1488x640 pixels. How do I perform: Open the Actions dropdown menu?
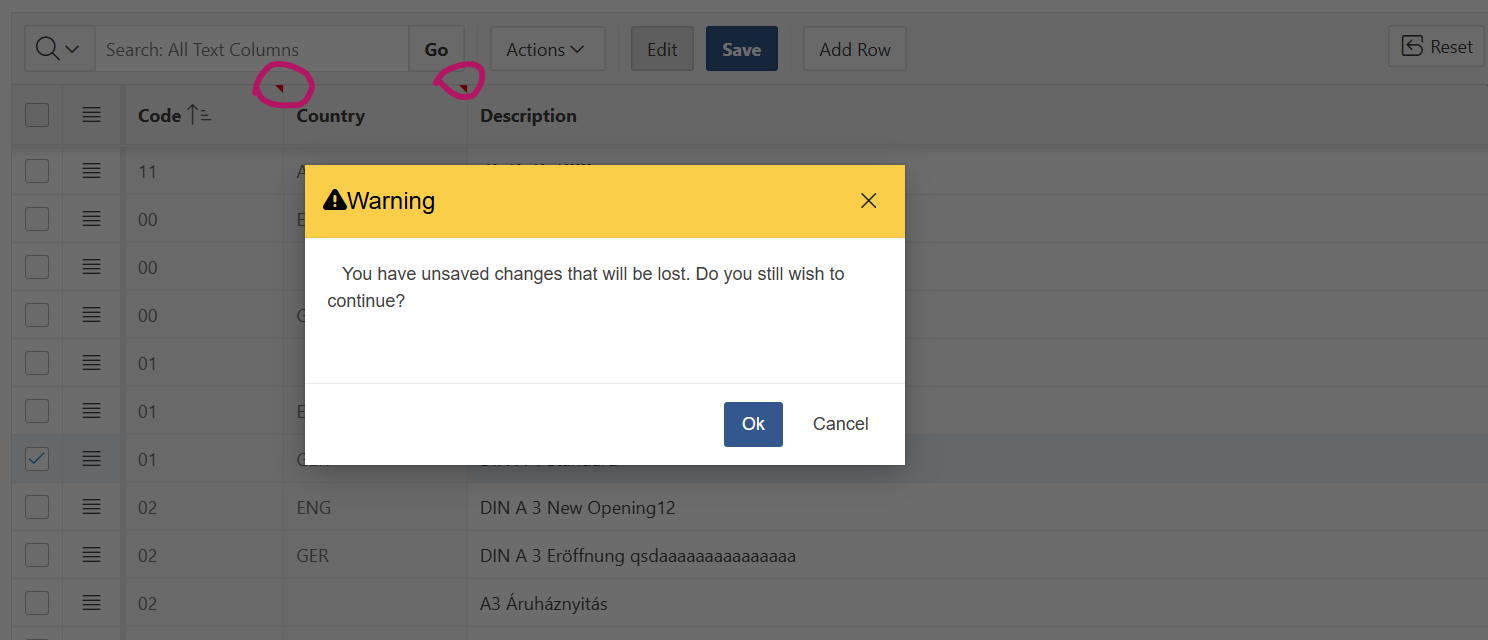click(x=547, y=49)
